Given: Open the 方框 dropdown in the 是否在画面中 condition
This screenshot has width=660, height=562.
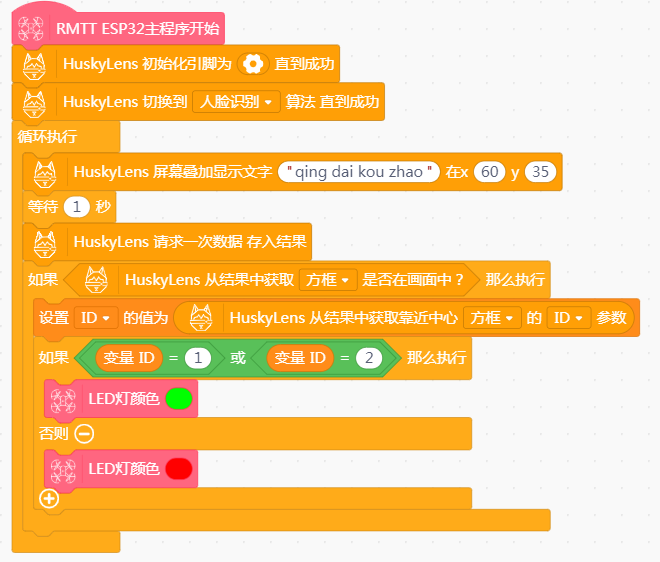Looking at the screenshot, I should point(328,280).
